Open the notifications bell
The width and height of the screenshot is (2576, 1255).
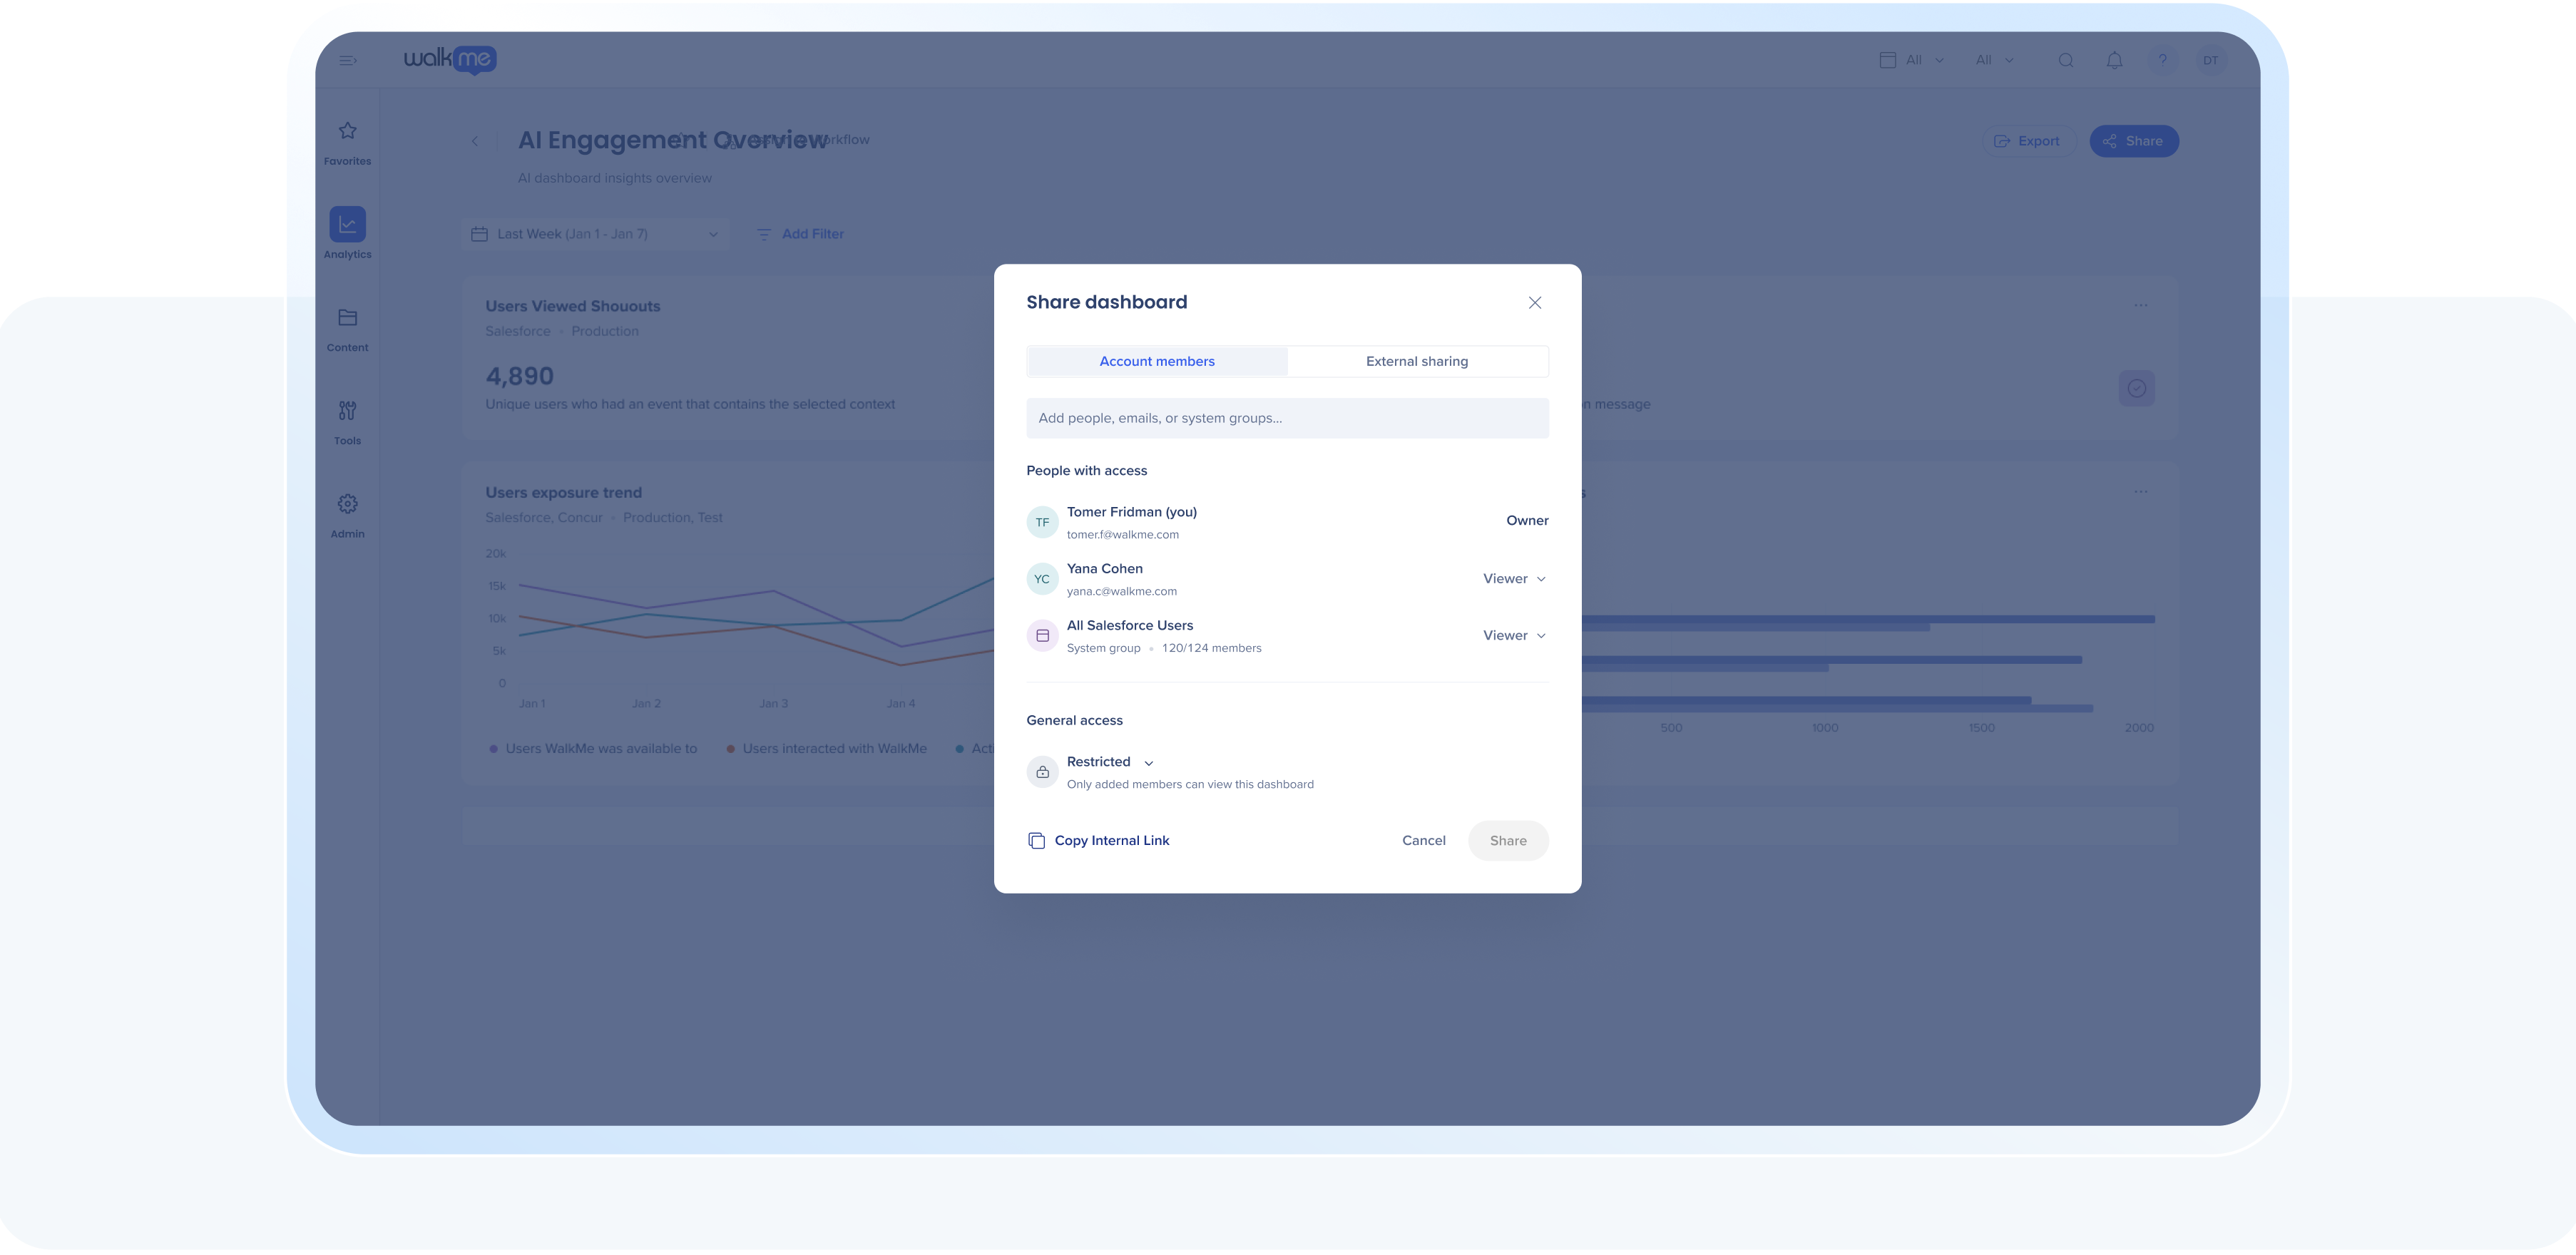pyautogui.click(x=2114, y=61)
